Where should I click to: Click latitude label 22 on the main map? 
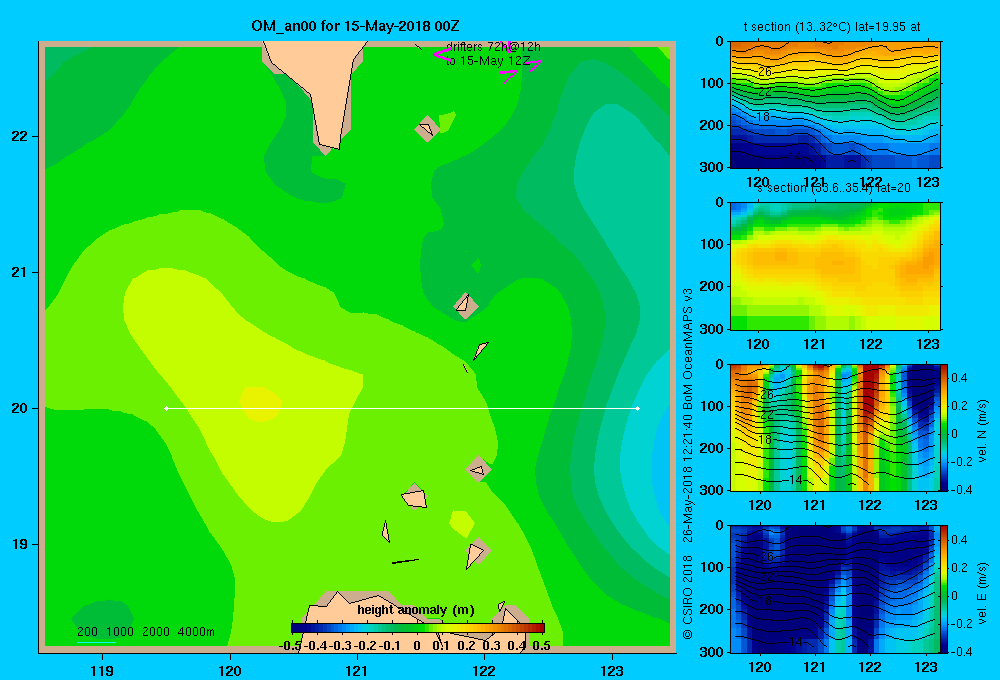pos(20,136)
